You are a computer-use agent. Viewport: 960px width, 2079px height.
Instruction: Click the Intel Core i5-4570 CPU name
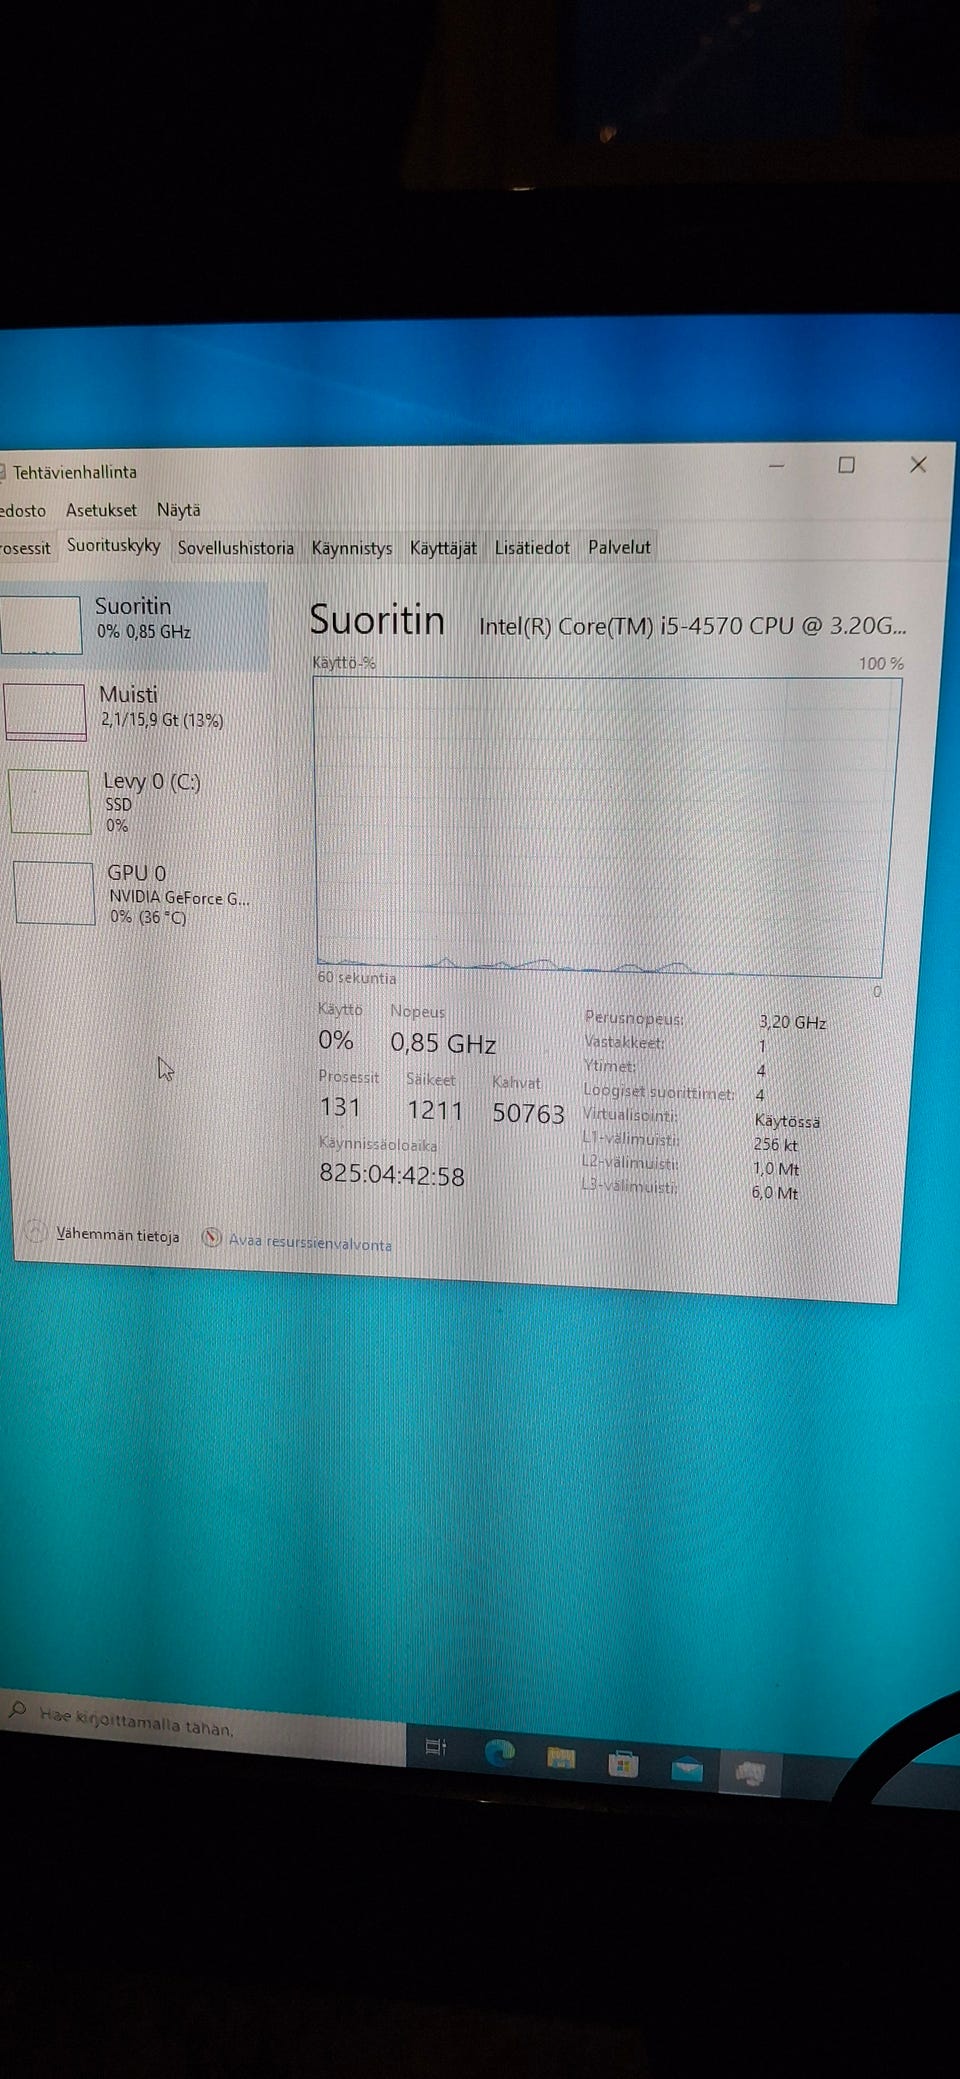click(x=693, y=626)
